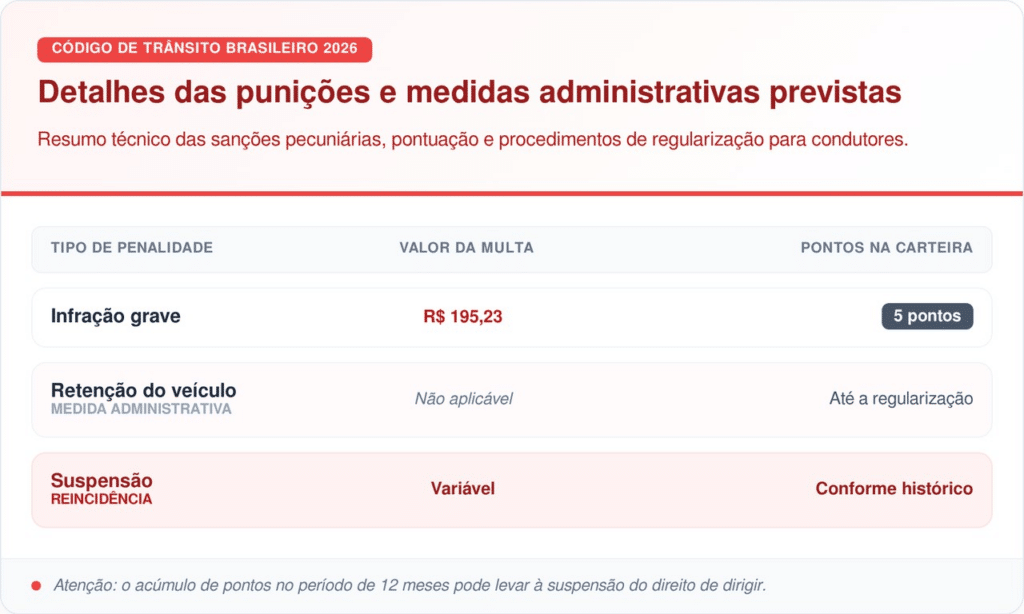Click the "Suspensão" row title
1024x614 pixels.
pos(102,480)
